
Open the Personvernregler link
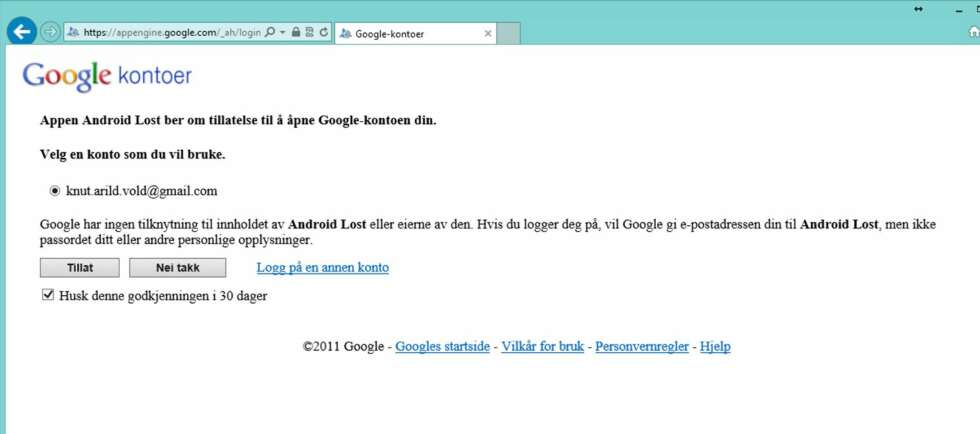click(x=642, y=346)
